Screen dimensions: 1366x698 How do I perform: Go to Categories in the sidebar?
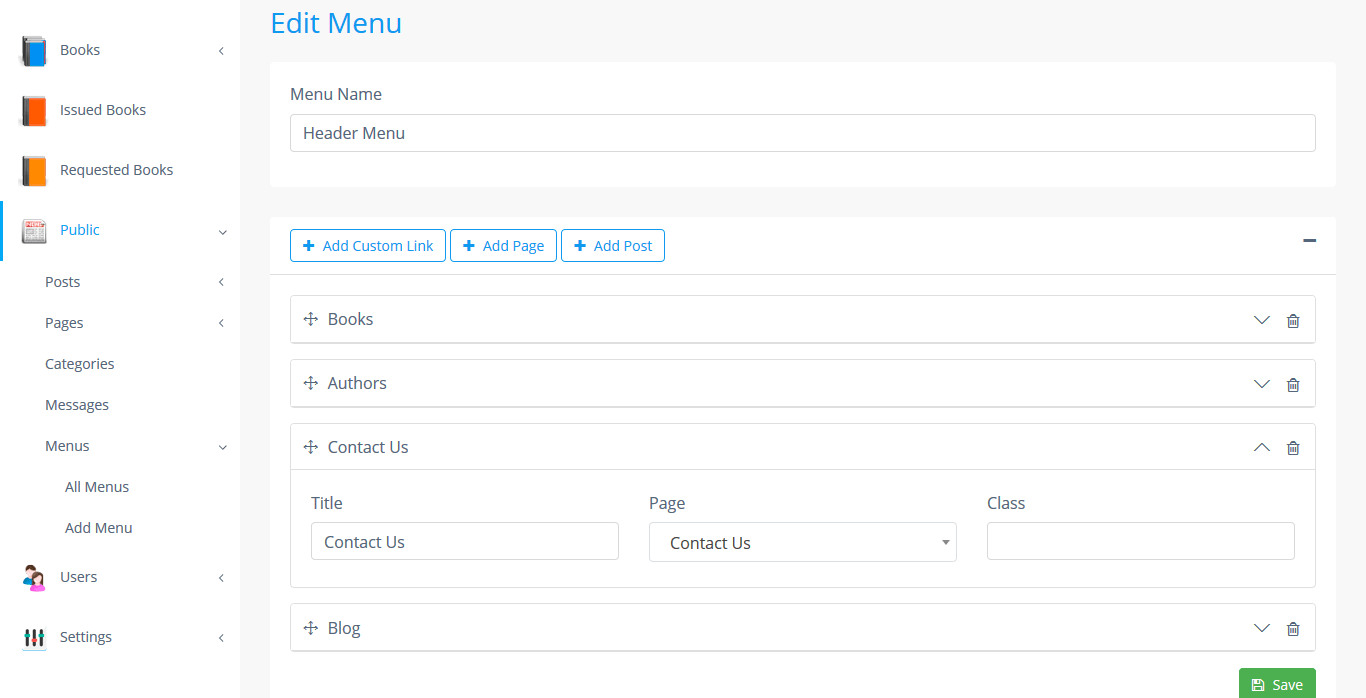(x=80, y=364)
